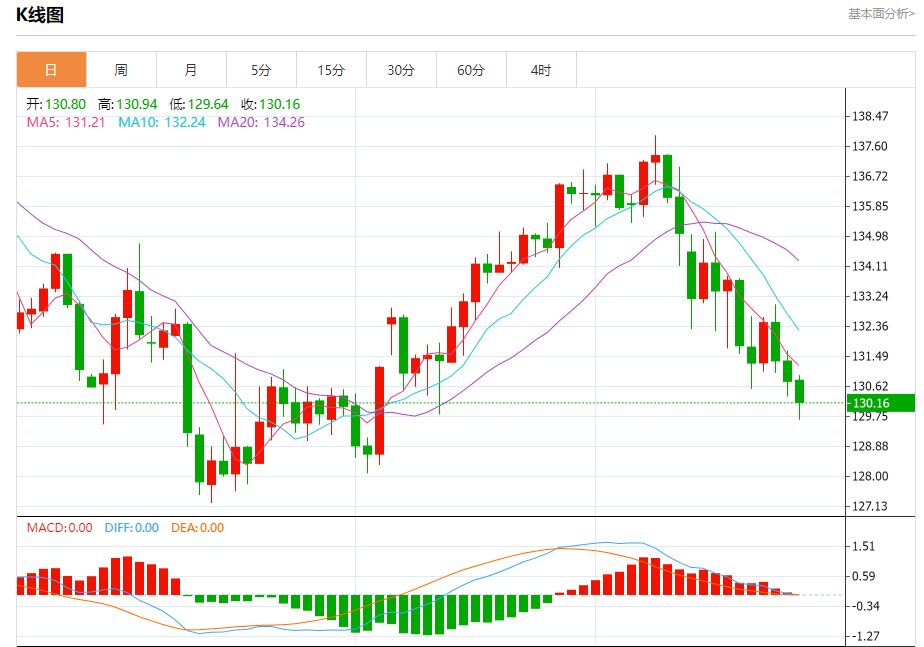
Task: Select the 日 daily chart tab
Action: click(51, 70)
